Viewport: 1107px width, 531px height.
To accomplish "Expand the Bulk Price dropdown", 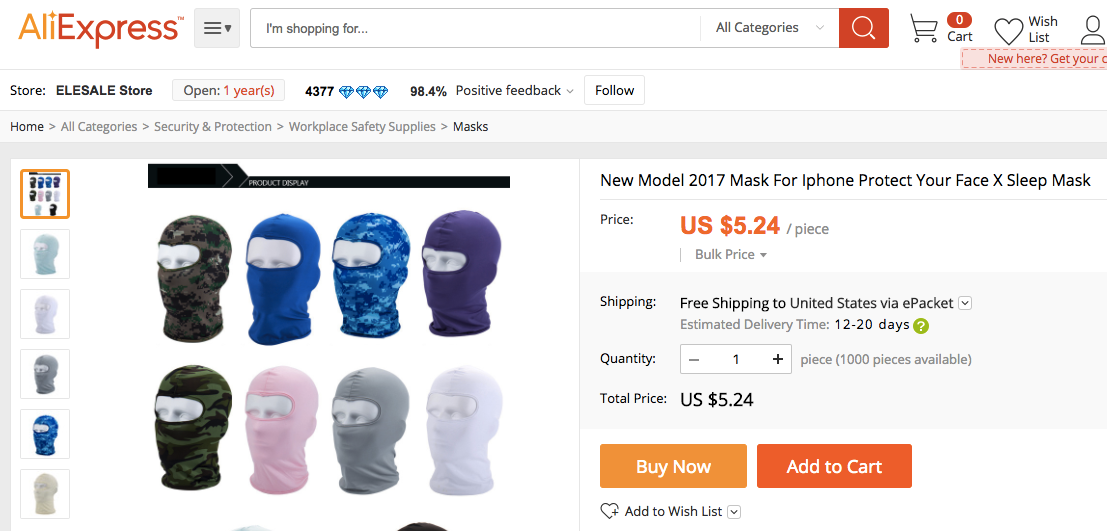I will point(730,254).
